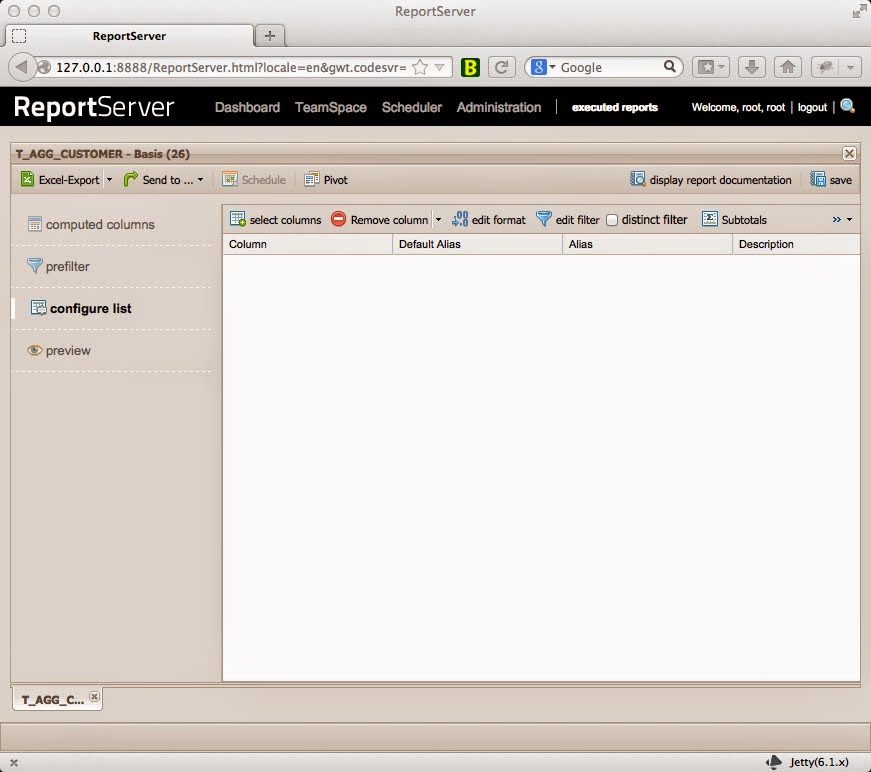Click the status bar close x icon
The image size is (871, 772).
tap(14, 763)
